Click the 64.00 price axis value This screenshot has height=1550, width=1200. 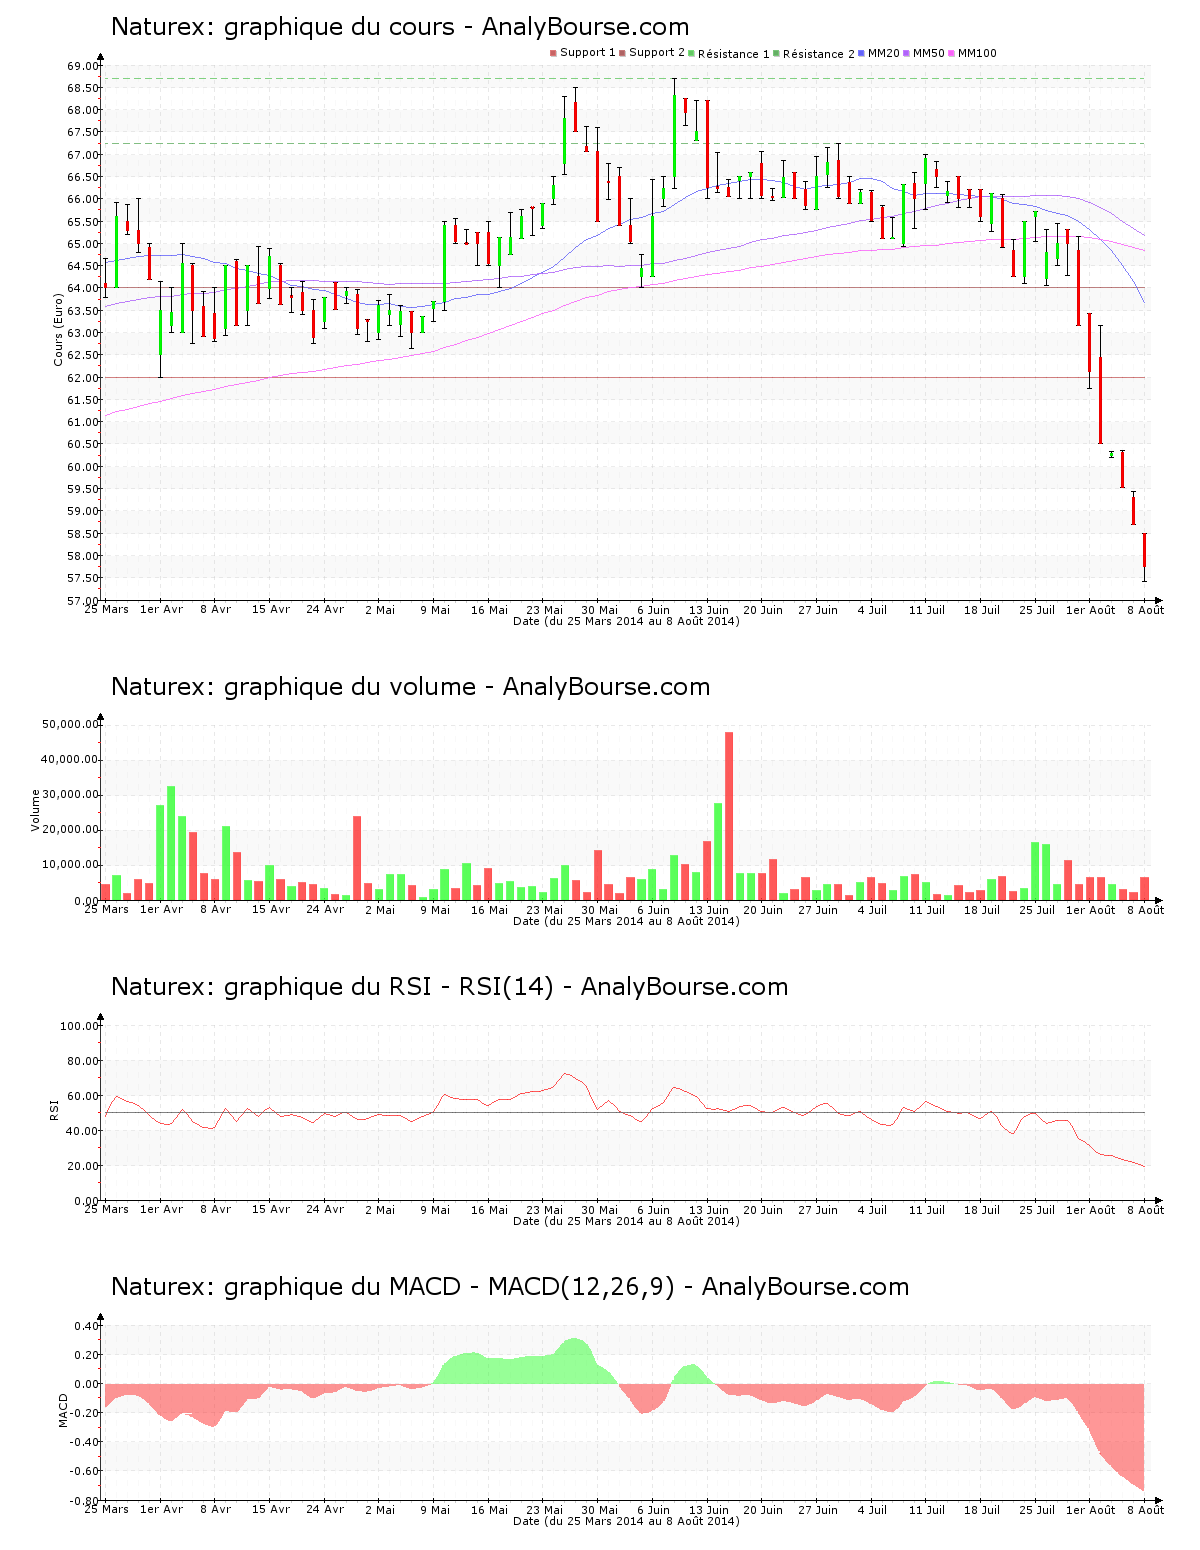click(83, 288)
